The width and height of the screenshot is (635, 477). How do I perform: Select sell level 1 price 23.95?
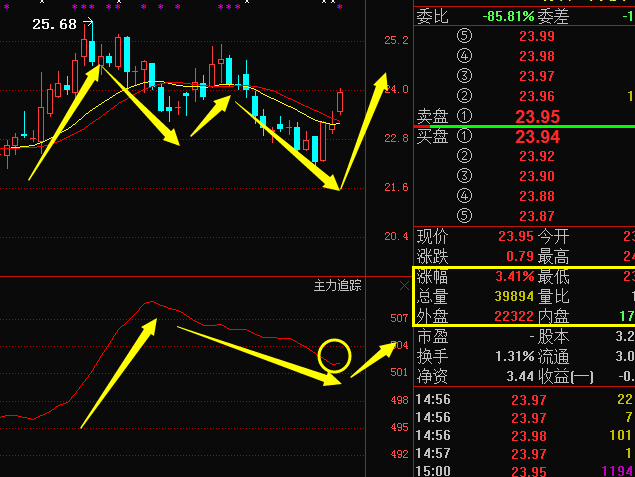(537, 116)
